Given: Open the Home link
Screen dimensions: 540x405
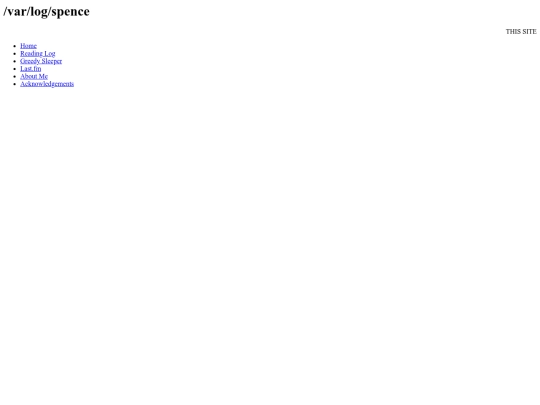Looking at the screenshot, I should (x=28, y=46).
